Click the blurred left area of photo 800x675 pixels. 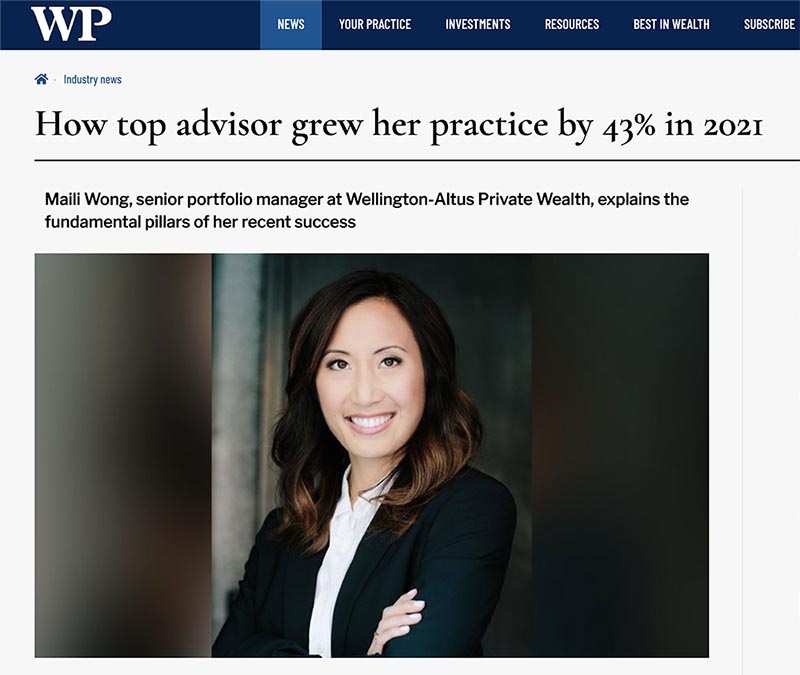[123, 455]
